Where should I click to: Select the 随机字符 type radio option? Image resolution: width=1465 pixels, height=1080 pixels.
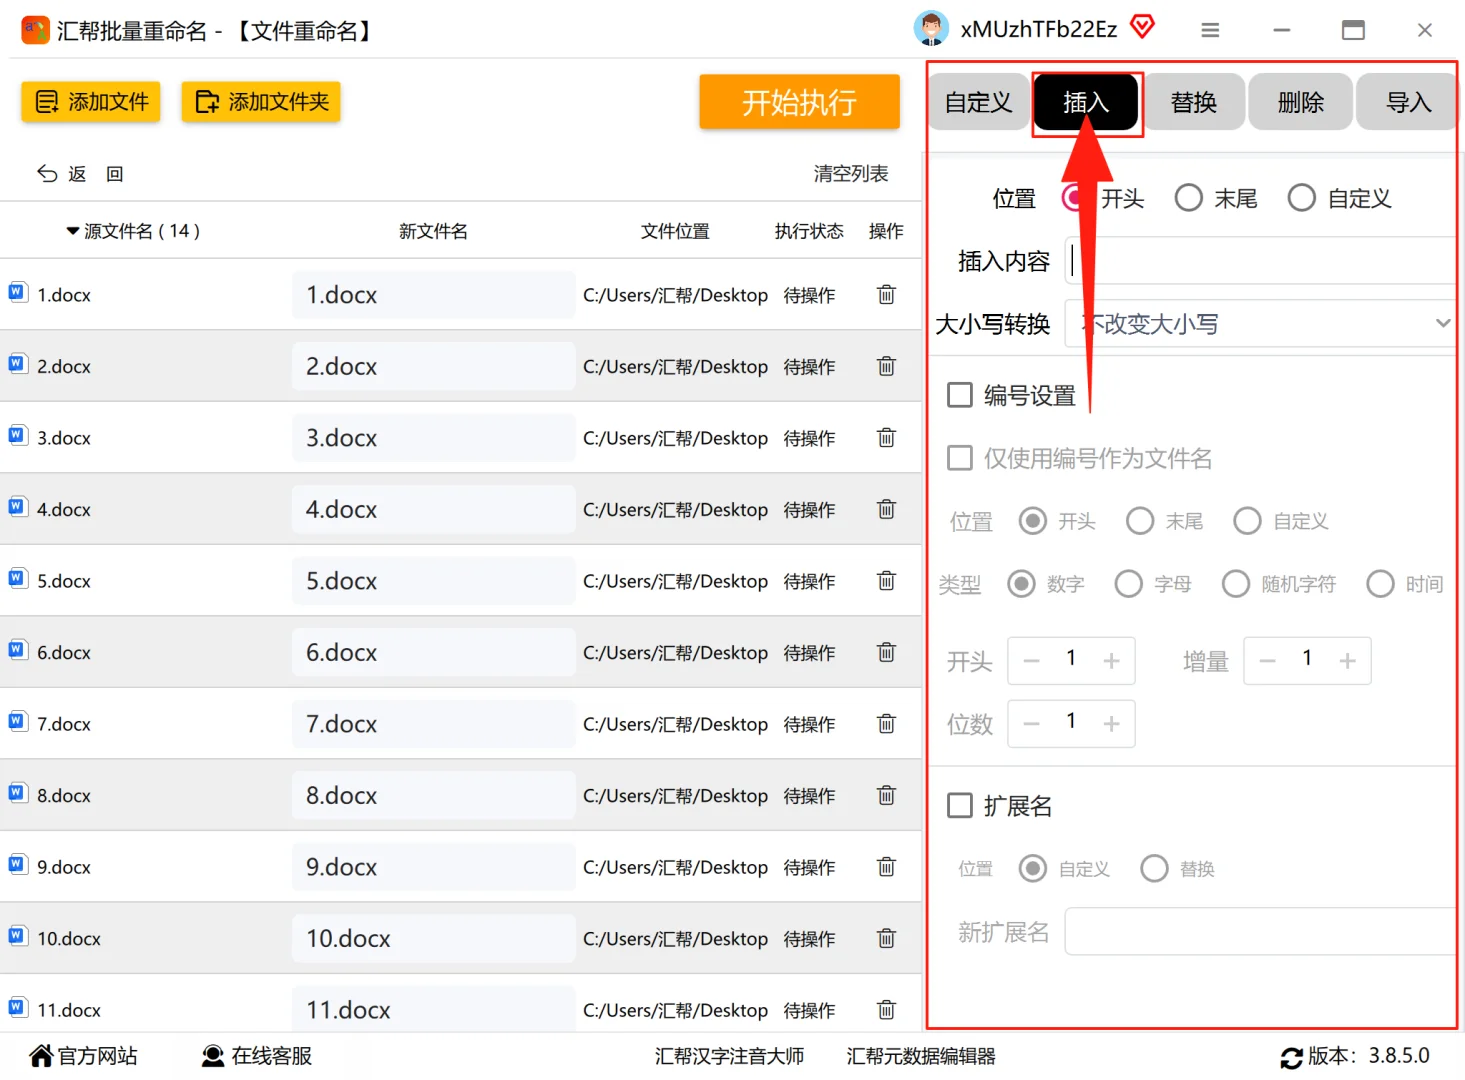1236,584
